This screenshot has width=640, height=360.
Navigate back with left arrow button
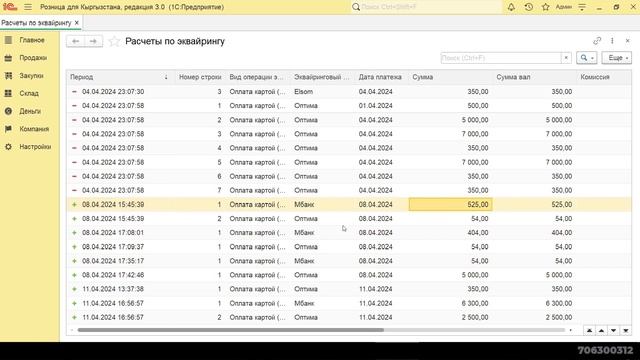tap(76, 41)
